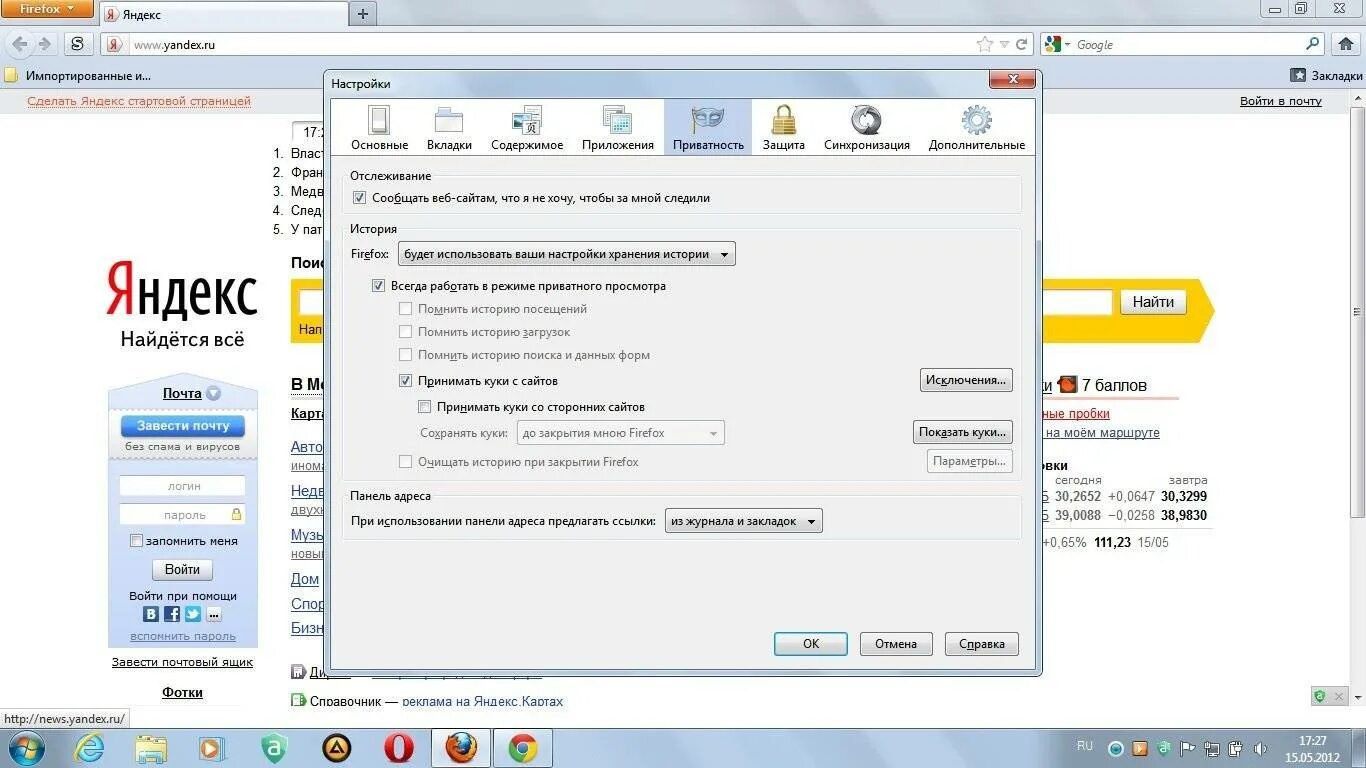Viewport: 1366px width, 768px height.
Task: Toggle 'Помнить историю посещений' checkbox
Action: (405, 309)
